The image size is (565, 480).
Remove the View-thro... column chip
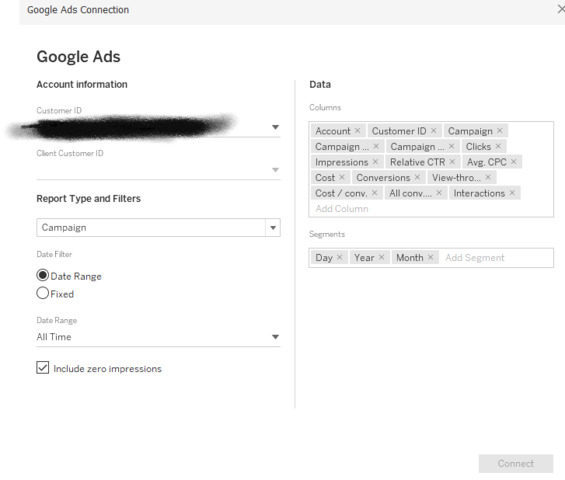point(488,177)
